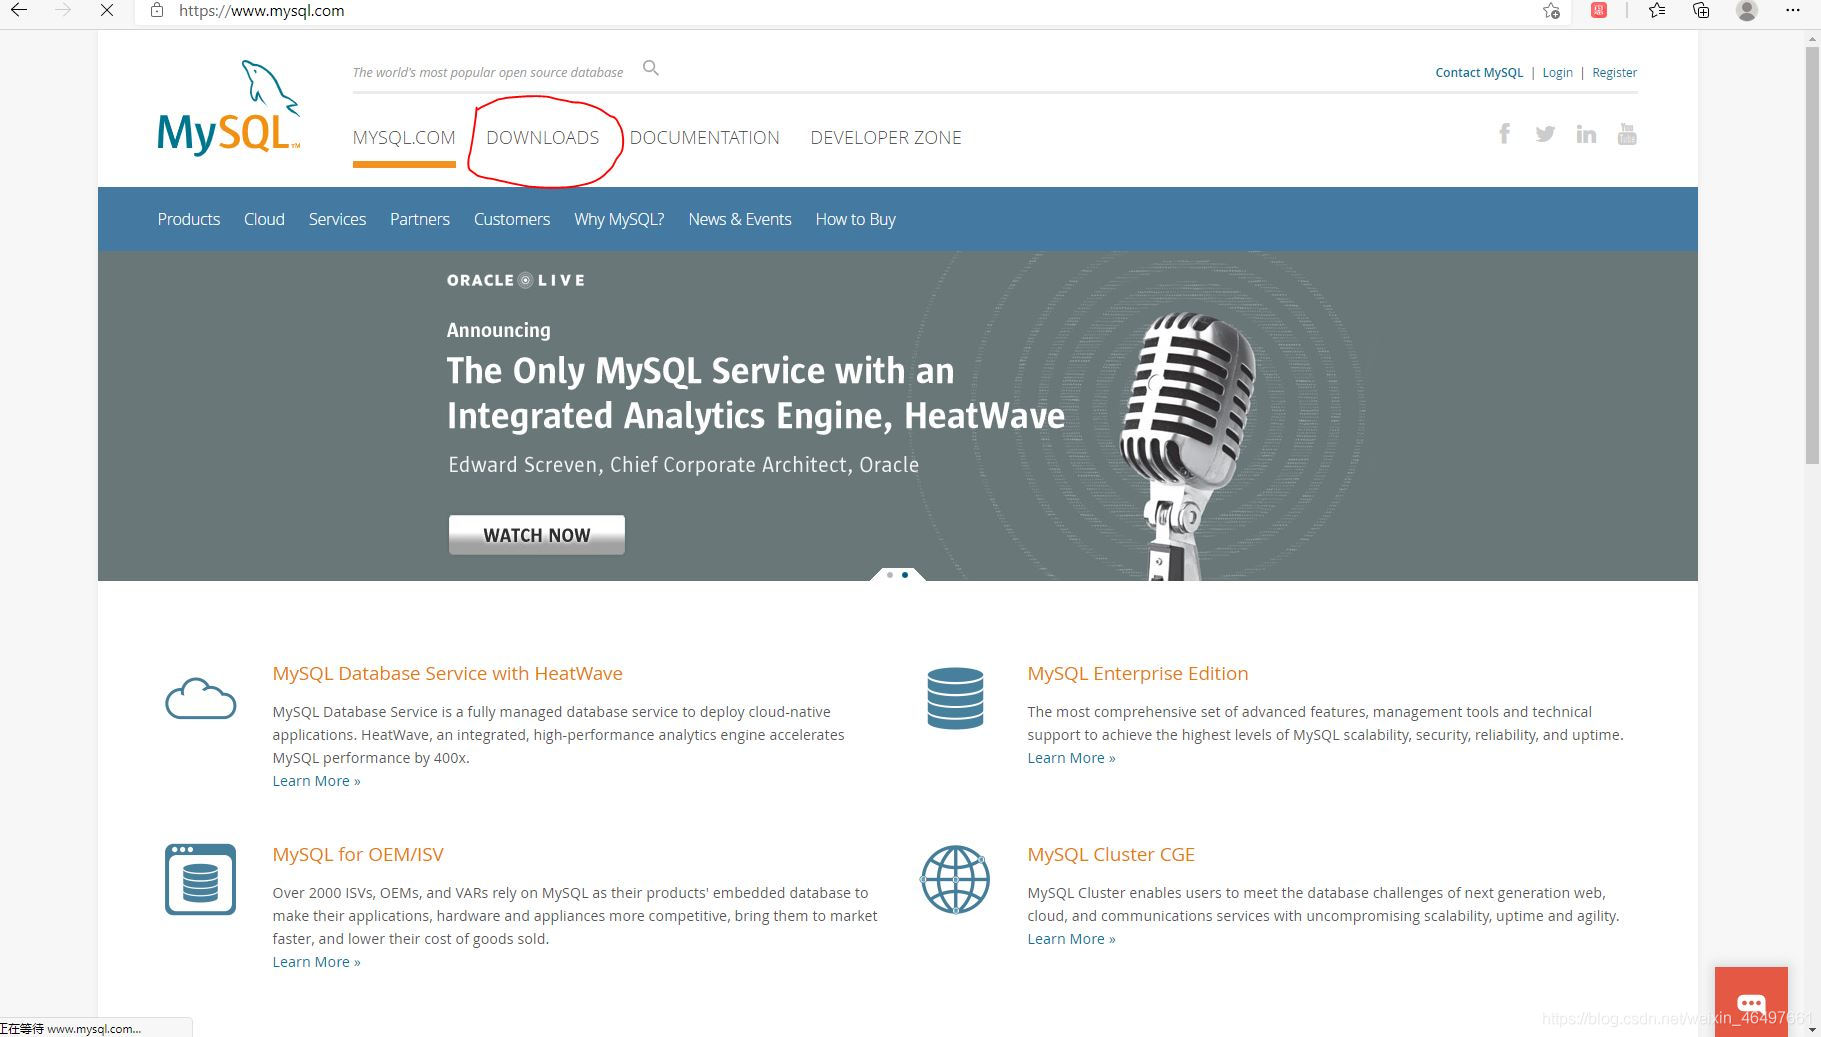Open the browser profile avatar
The height and width of the screenshot is (1037, 1821).
(1747, 11)
